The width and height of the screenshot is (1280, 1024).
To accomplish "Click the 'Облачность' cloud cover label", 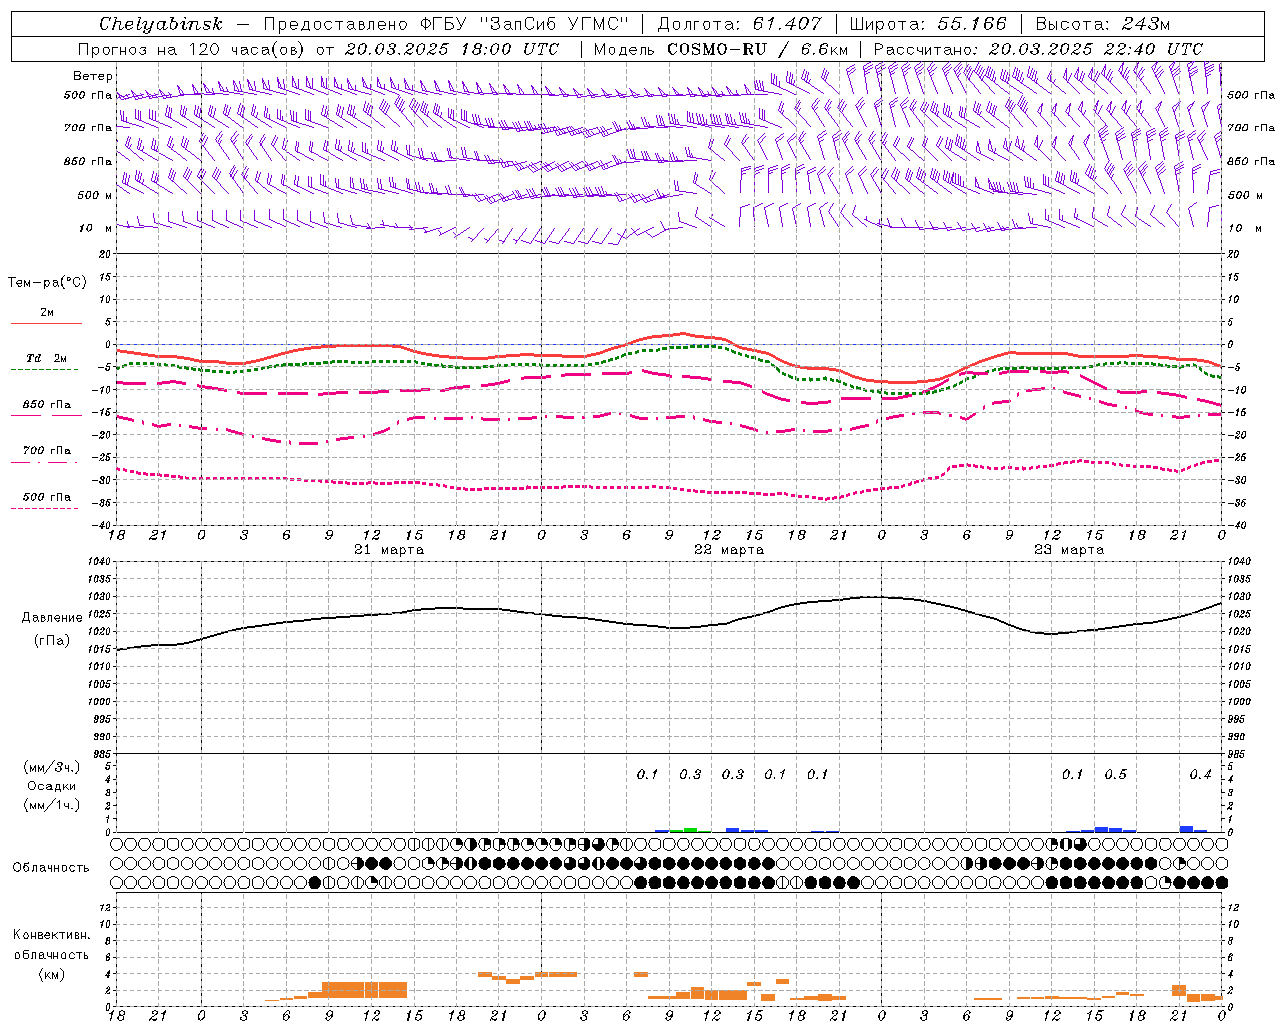I will coord(51,868).
